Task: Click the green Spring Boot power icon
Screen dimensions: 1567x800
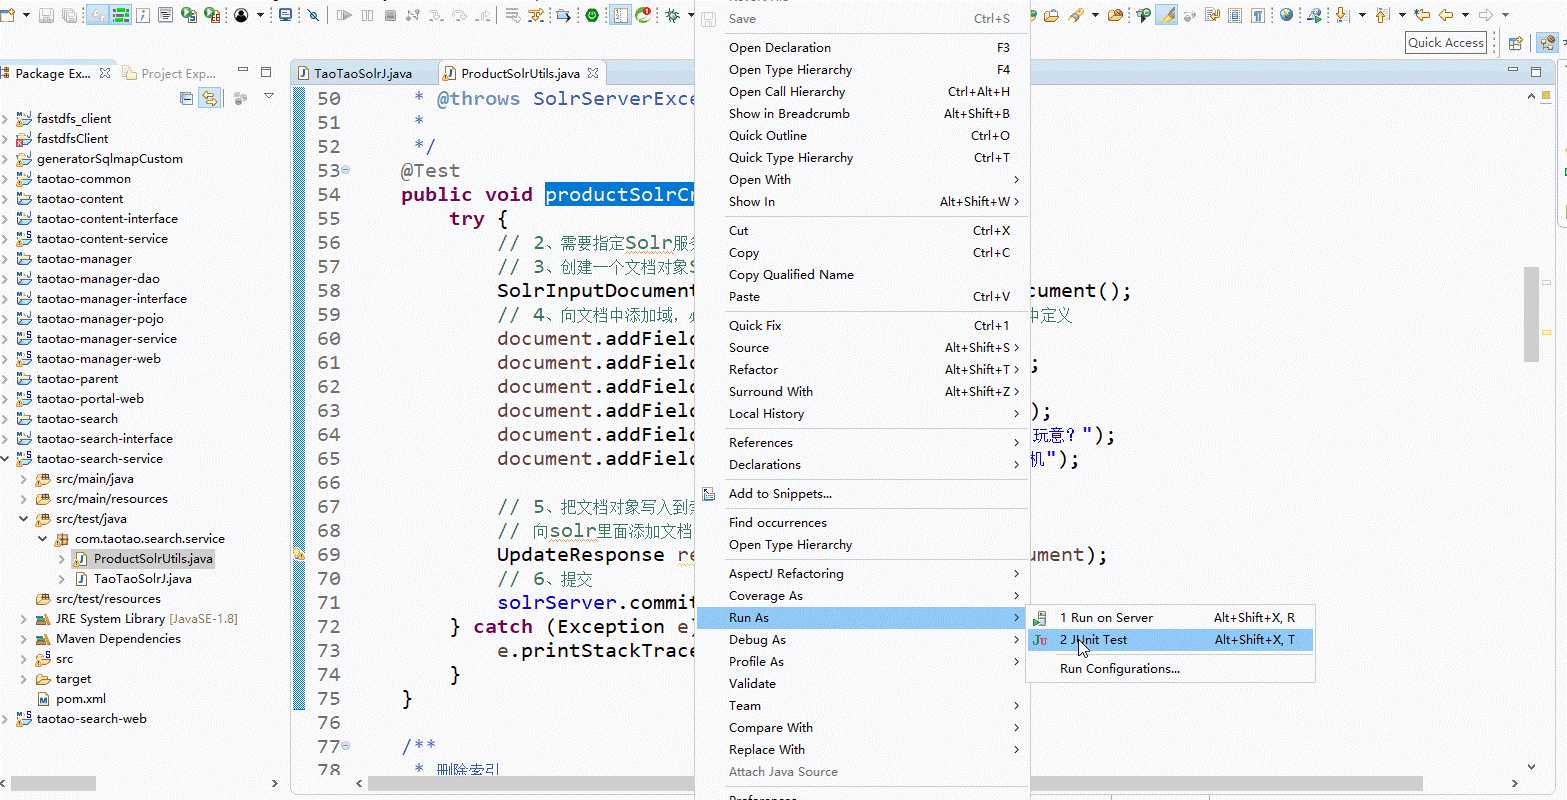Action: (592, 15)
